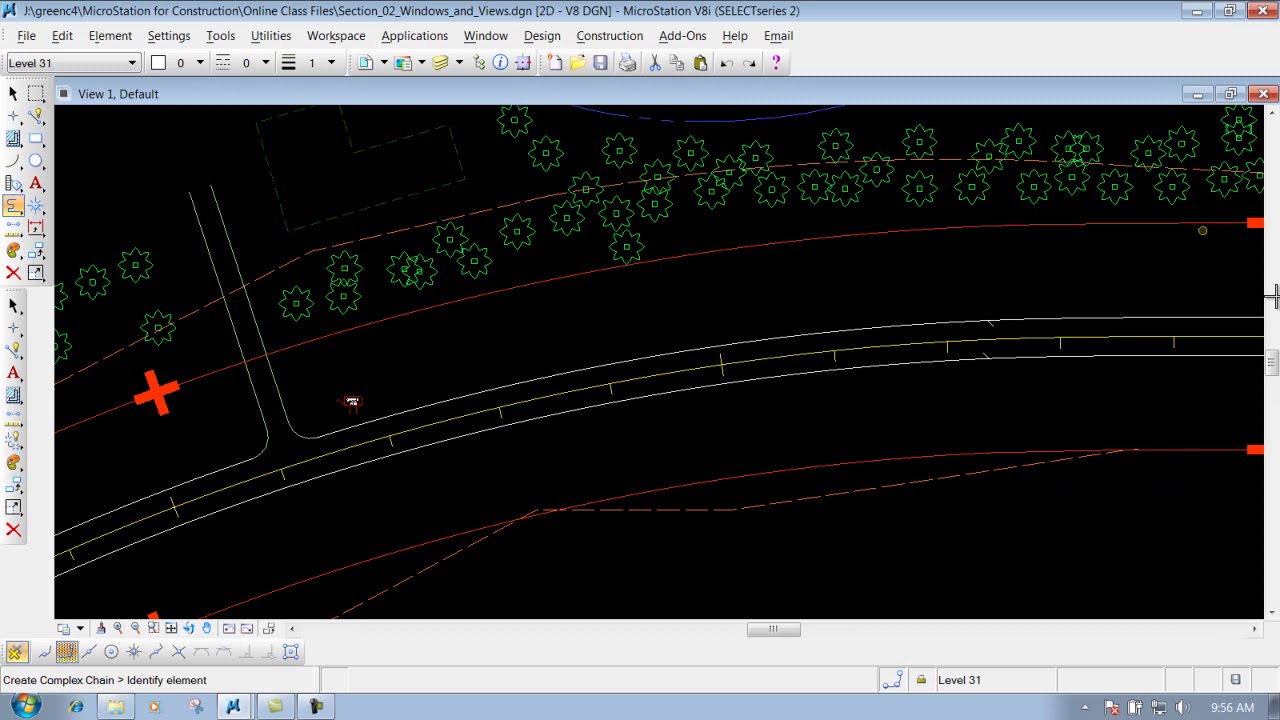Click the Save Design disk icon
This screenshot has width=1280, height=720.
[x=600, y=63]
